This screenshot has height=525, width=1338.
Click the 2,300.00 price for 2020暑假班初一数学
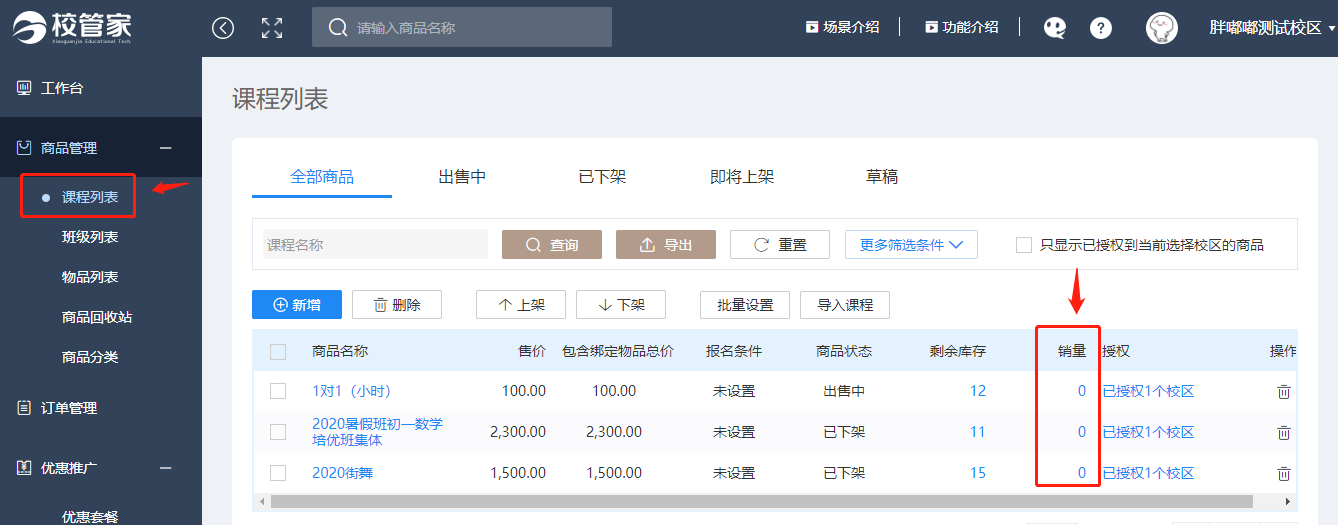click(518, 432)
